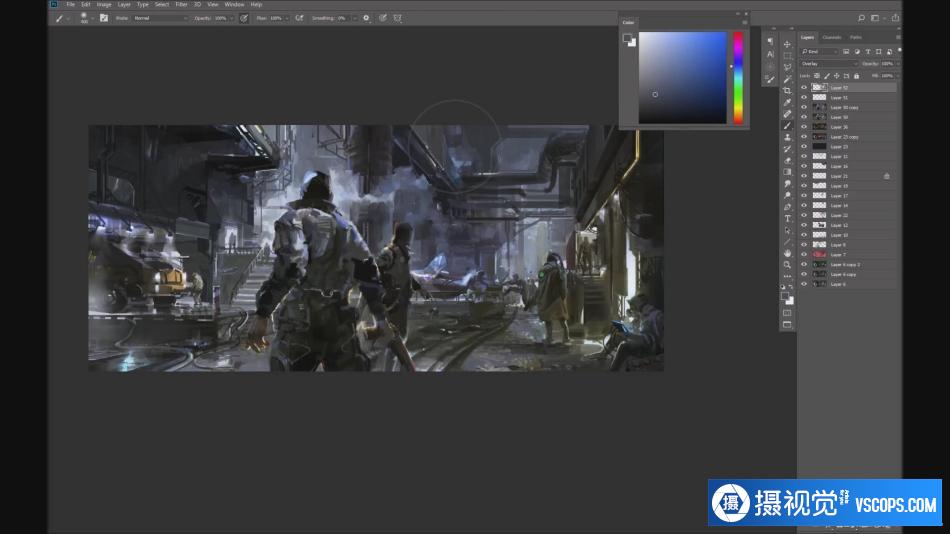This screenshot has height=534, width=950.
Task: Click the search icon in options bar
Action: click(861, 18)
